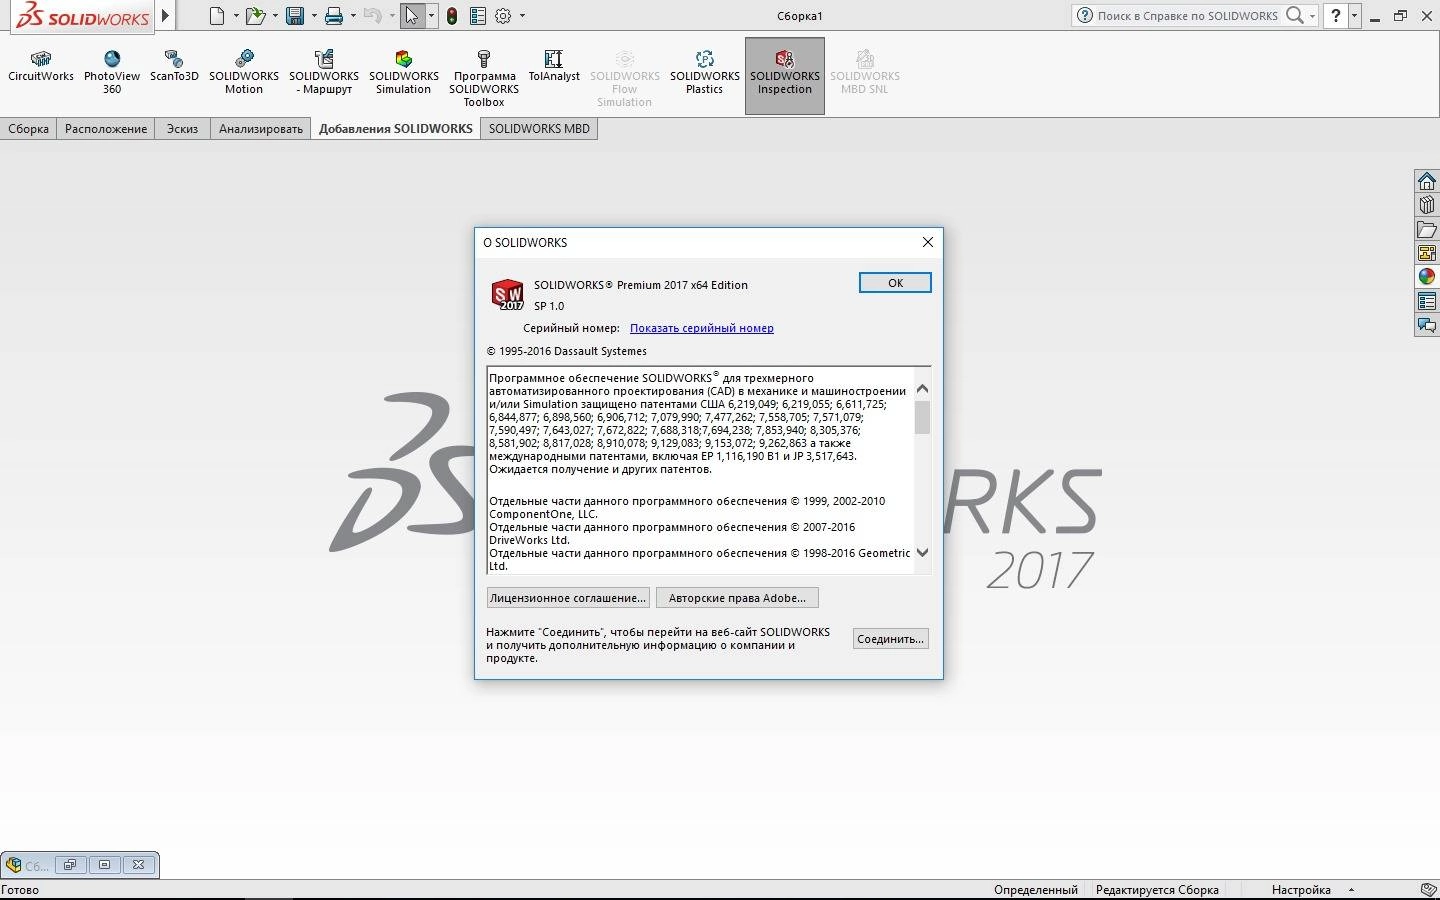1440x900 pixels.
Task: Switch to Расположение tab
Action: (106, 129)
